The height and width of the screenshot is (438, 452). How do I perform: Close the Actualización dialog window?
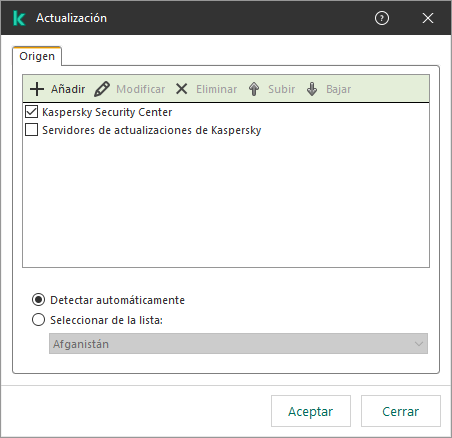(x=428, y=18)
